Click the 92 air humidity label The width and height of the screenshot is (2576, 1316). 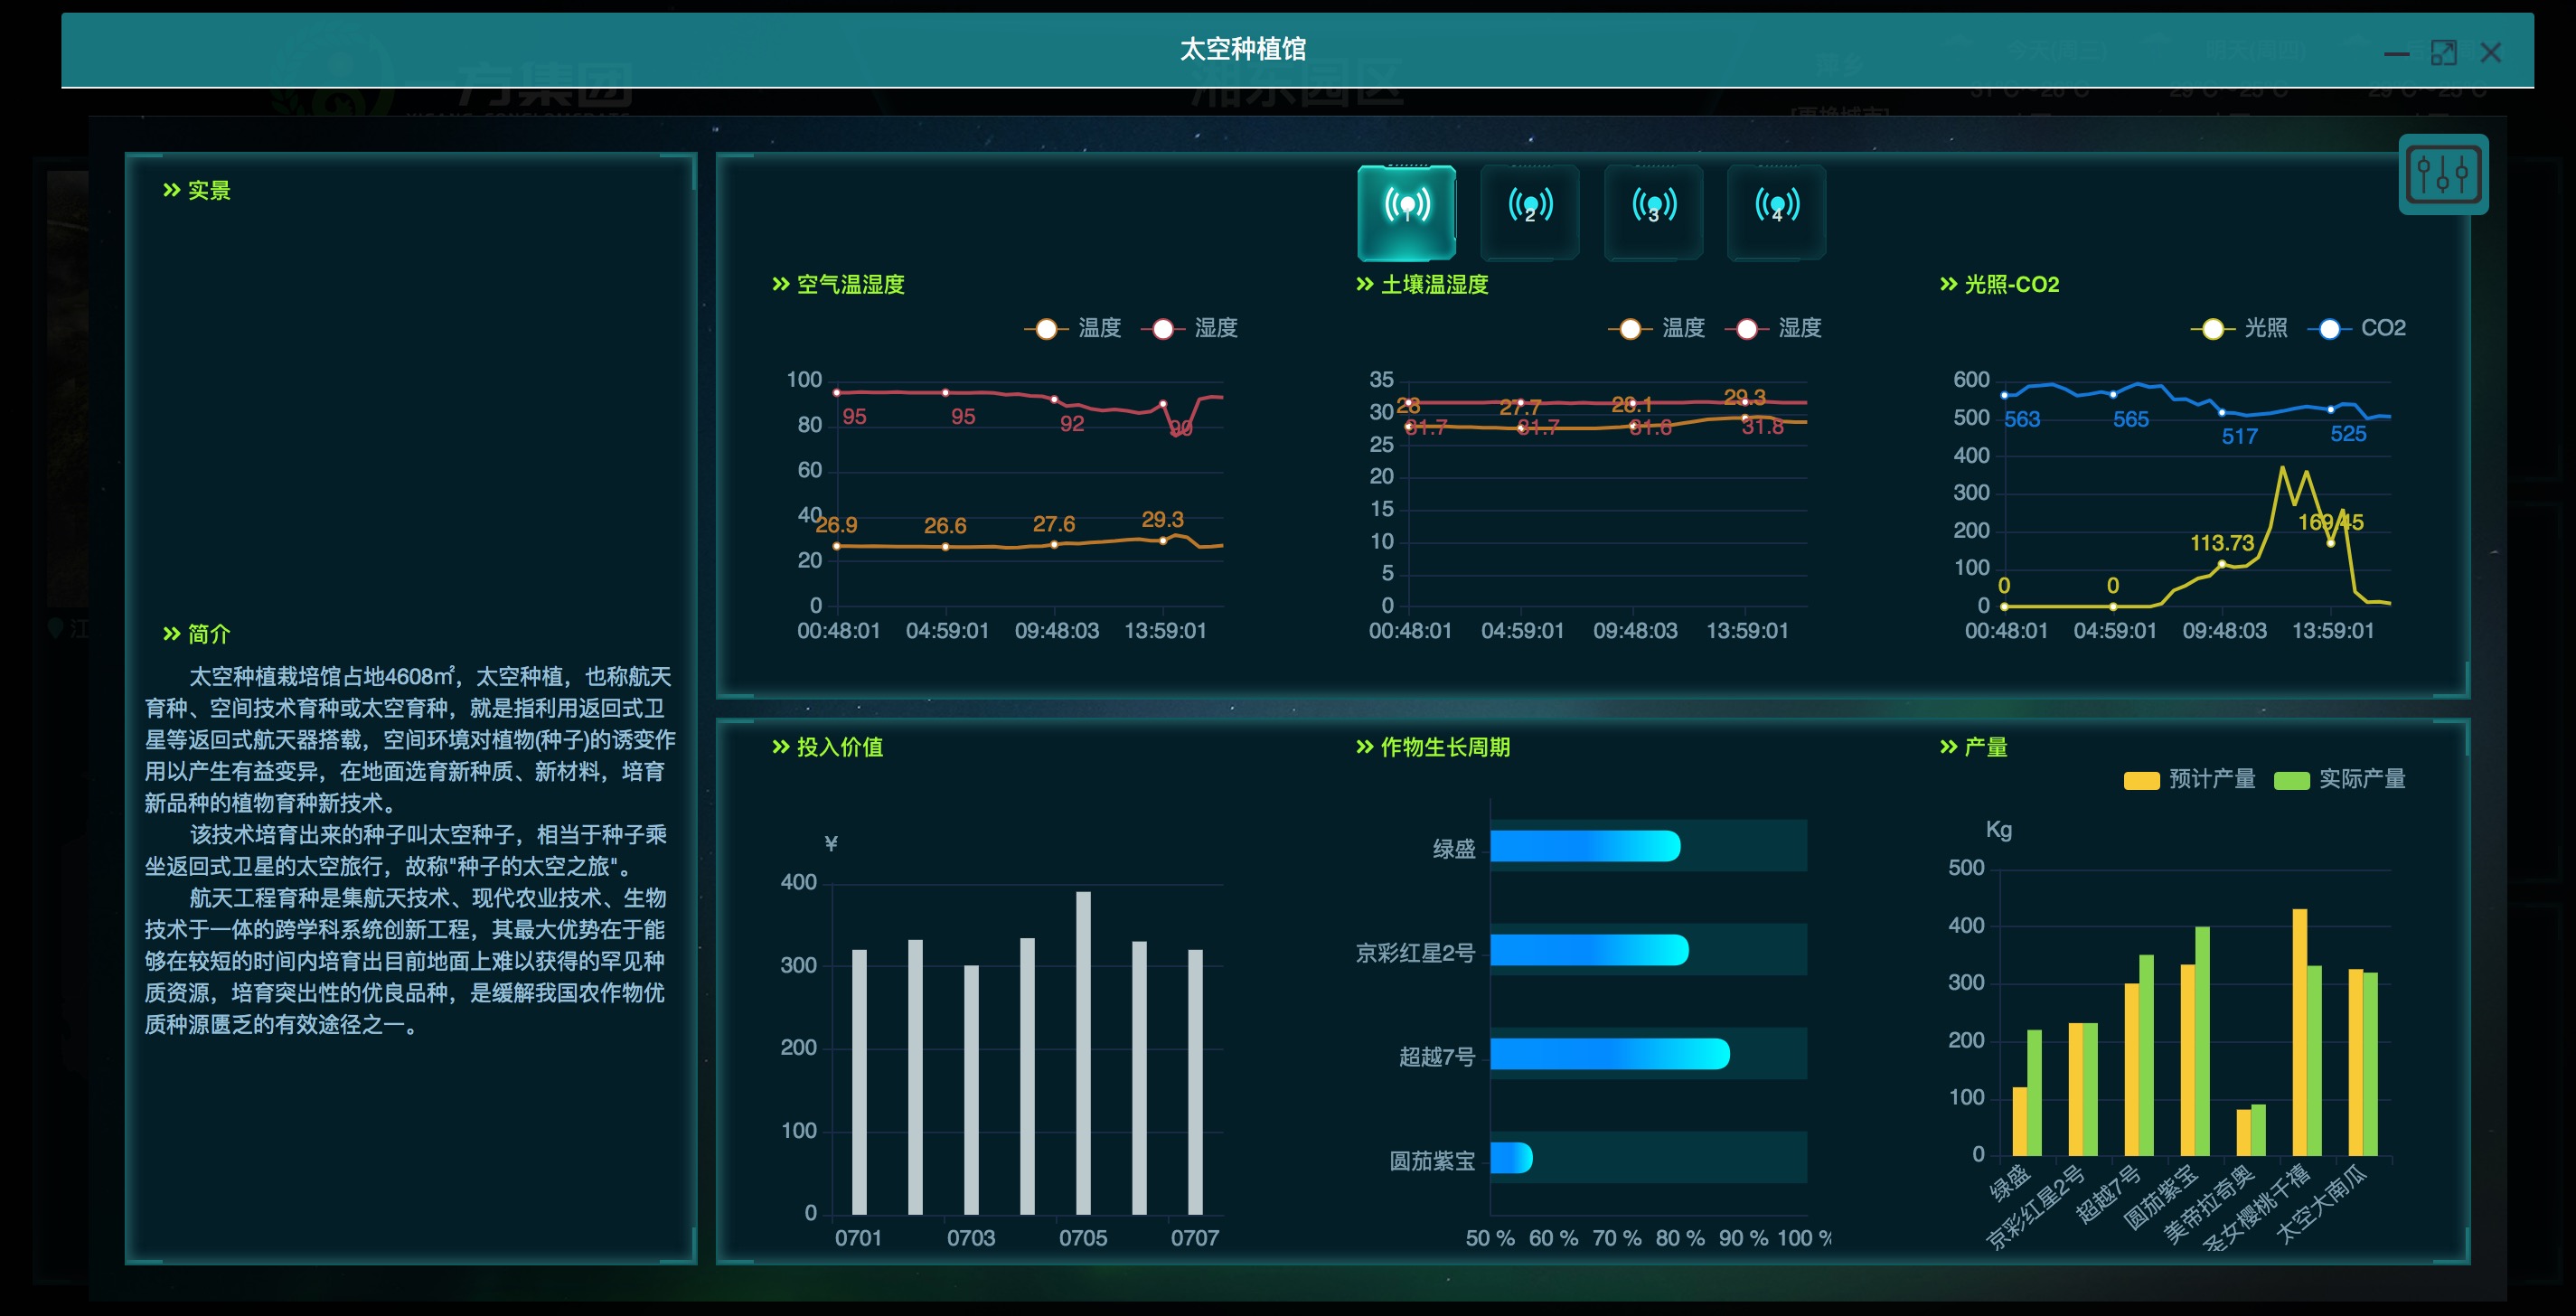coord(1072,424)
